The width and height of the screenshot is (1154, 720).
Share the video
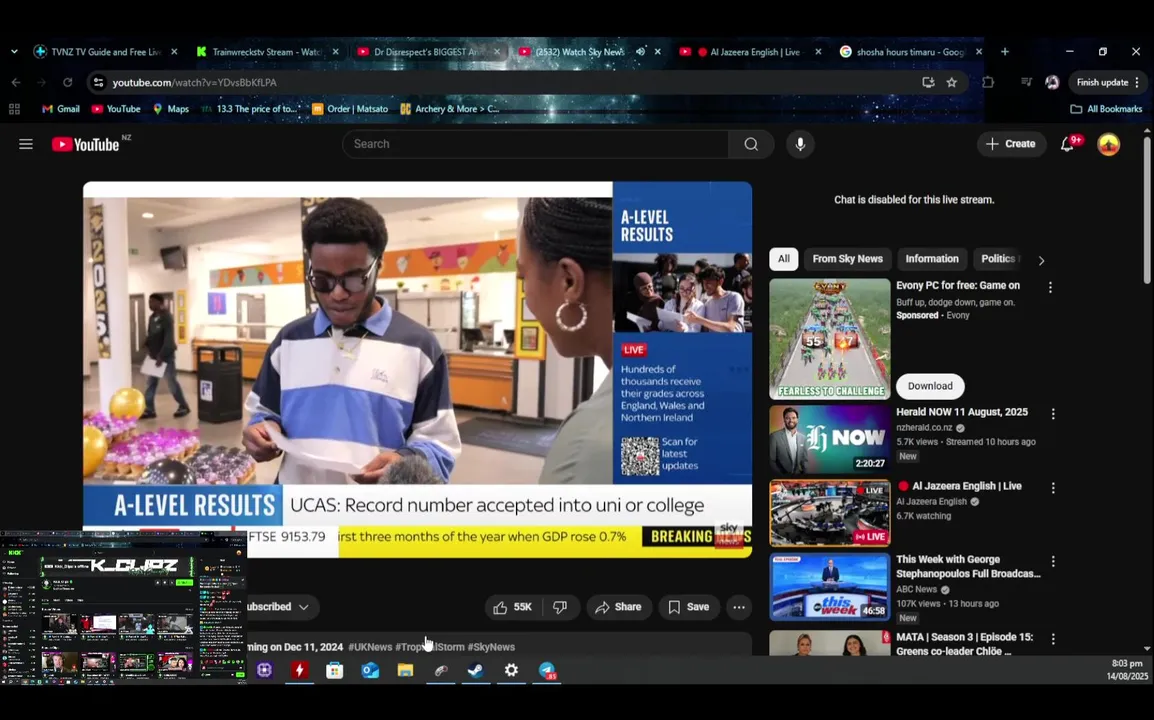pyautogui.click(x=618, y=607)
